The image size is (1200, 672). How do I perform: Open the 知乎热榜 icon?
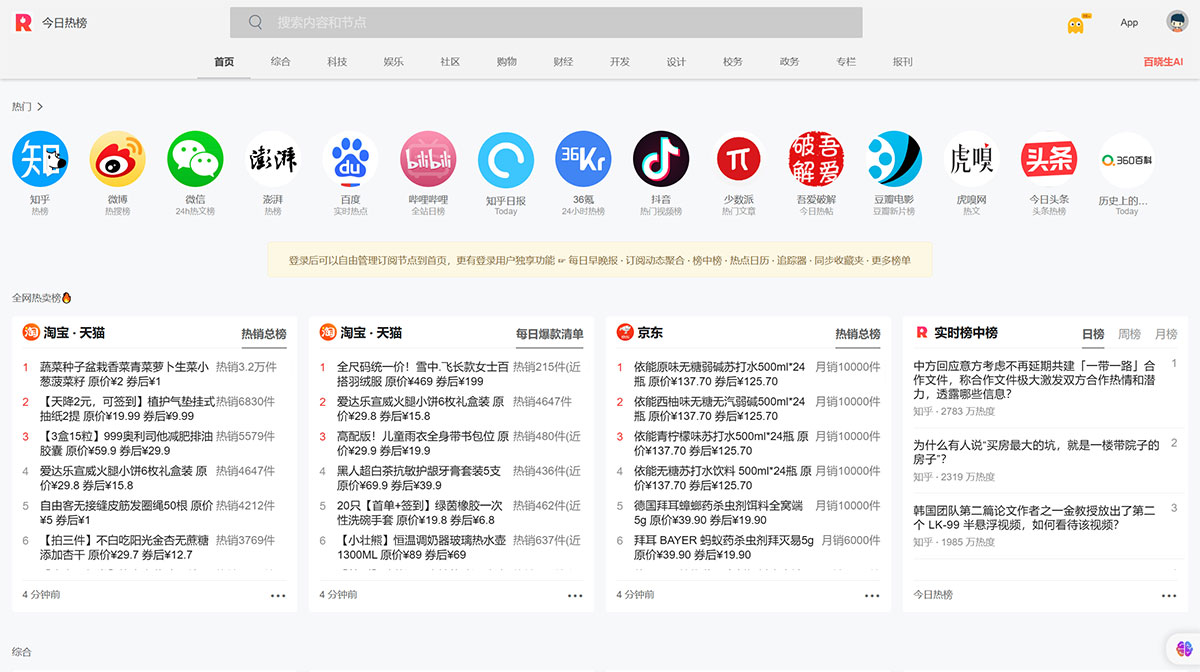tap(40, 160)
